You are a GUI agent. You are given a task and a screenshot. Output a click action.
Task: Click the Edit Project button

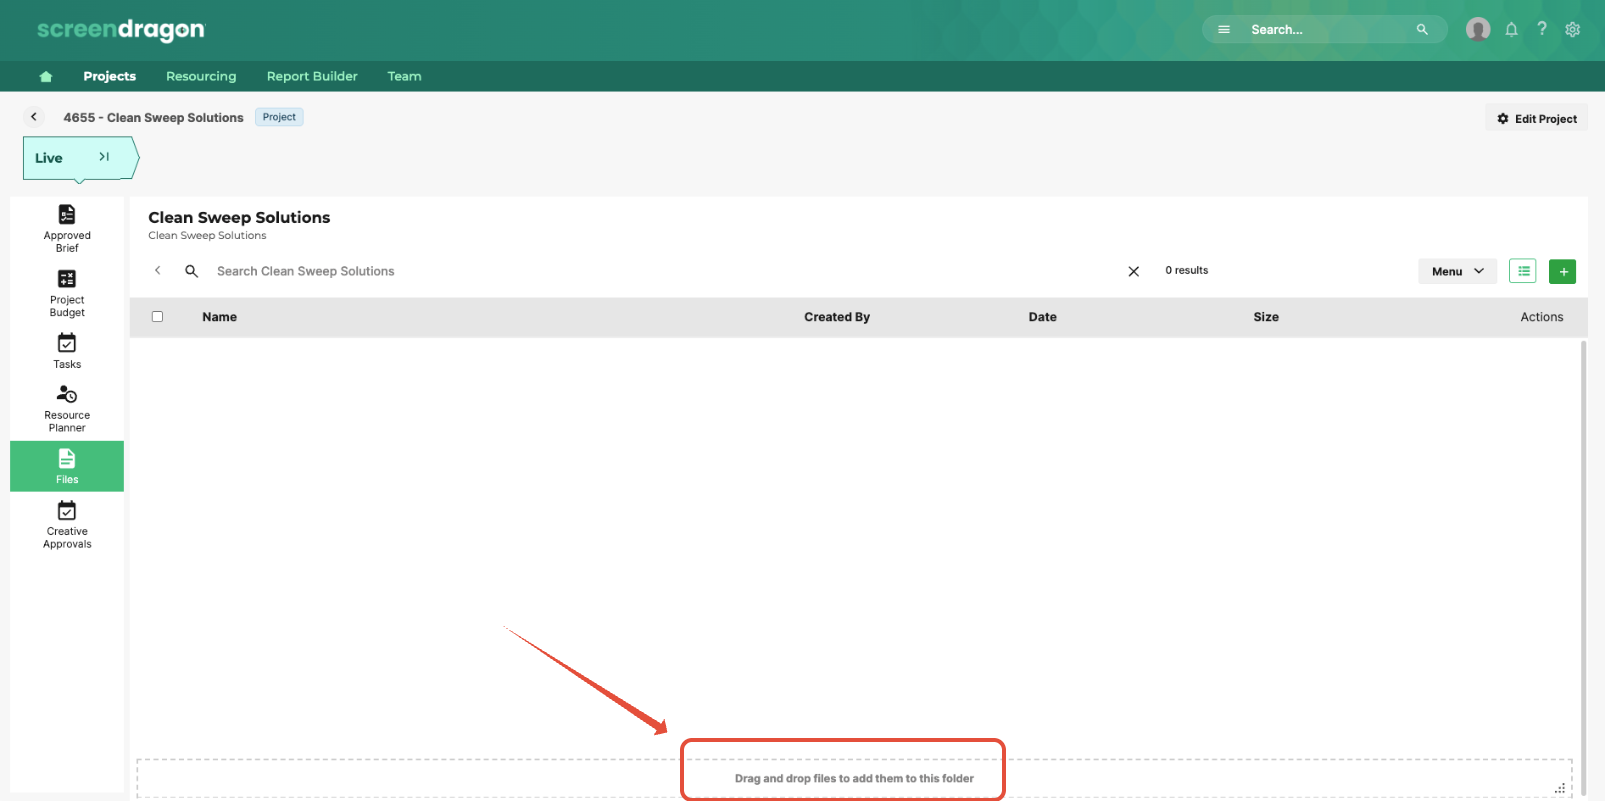coord(1537,118)
